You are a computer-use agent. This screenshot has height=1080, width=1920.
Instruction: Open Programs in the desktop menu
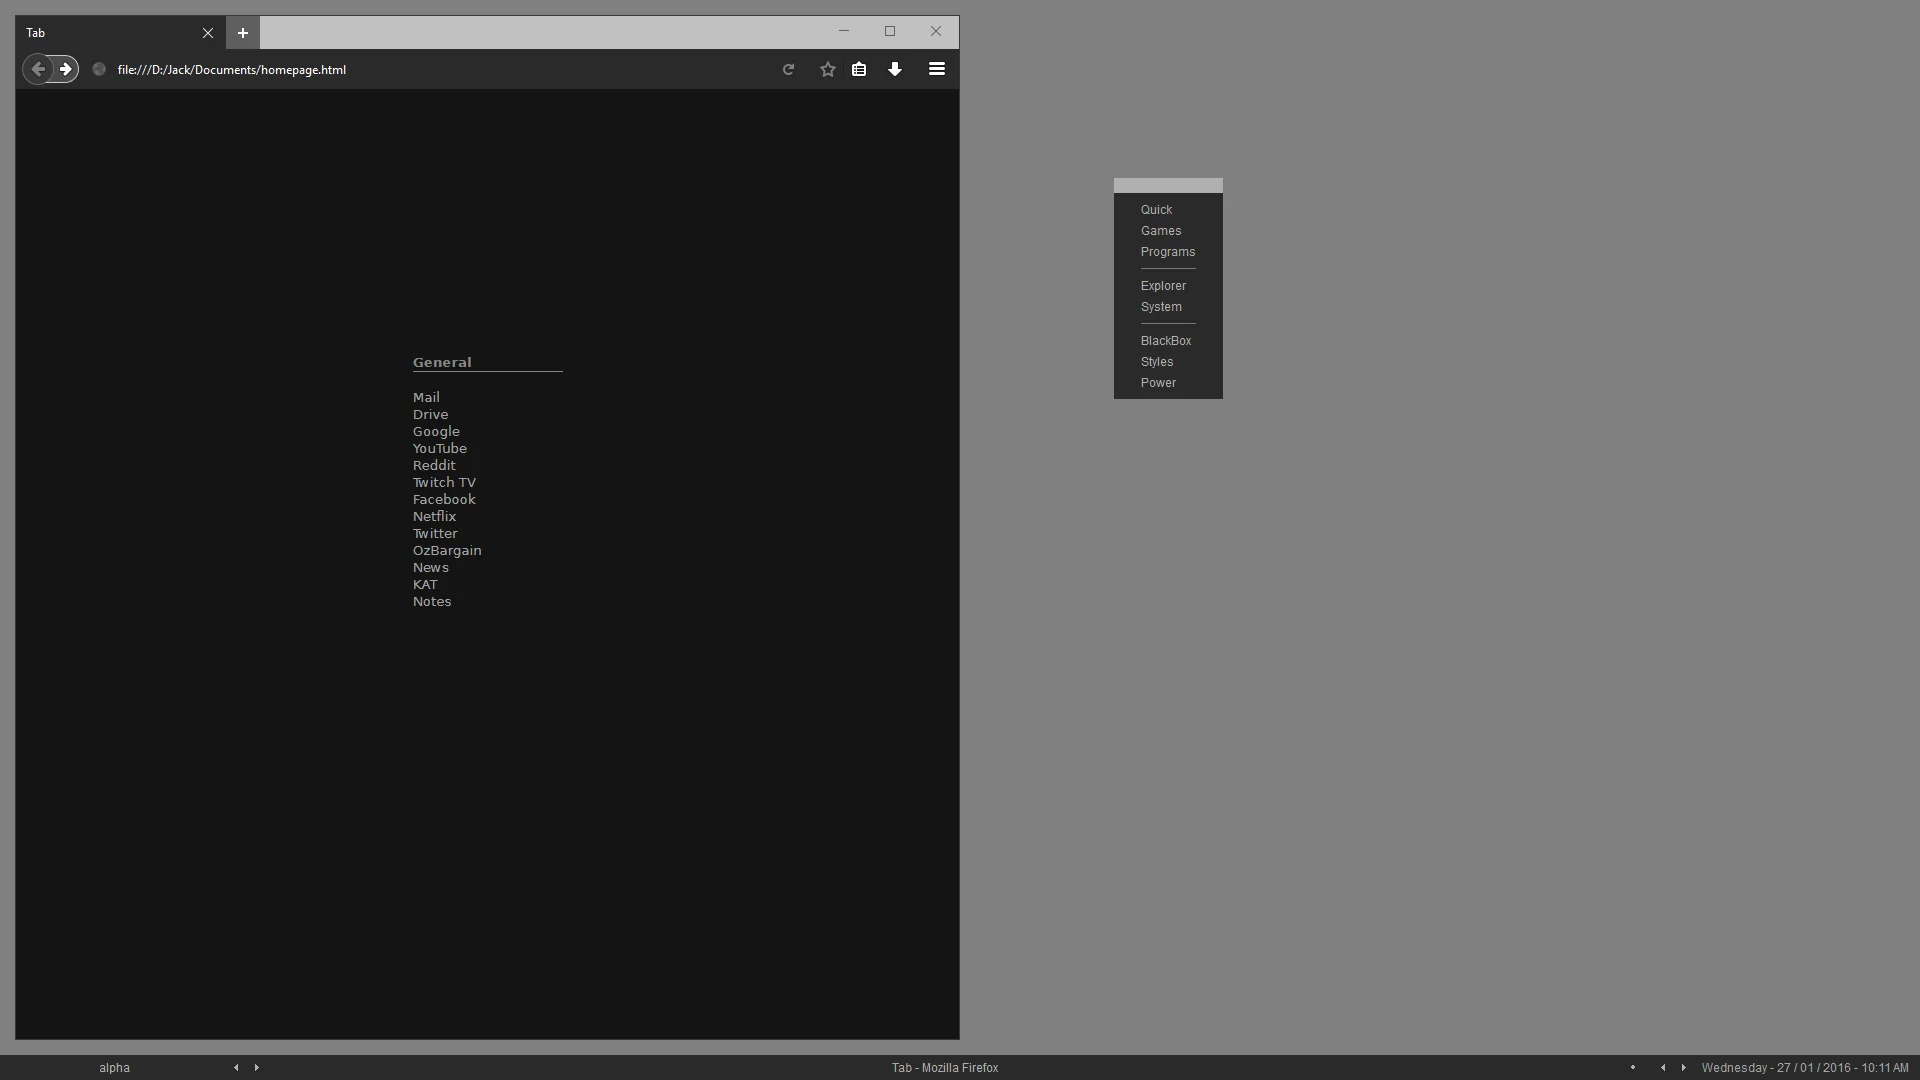tap(1168, 252)
